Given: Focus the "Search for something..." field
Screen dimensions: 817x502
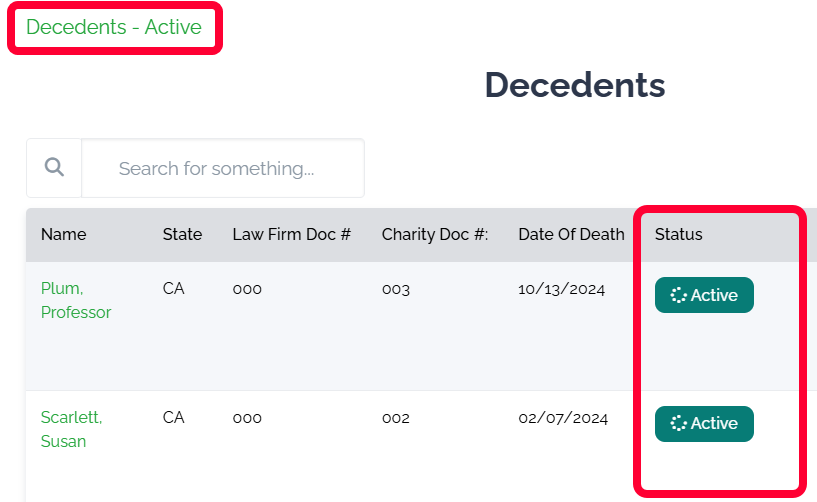Looking at the screenshot, I should [222, 168].
